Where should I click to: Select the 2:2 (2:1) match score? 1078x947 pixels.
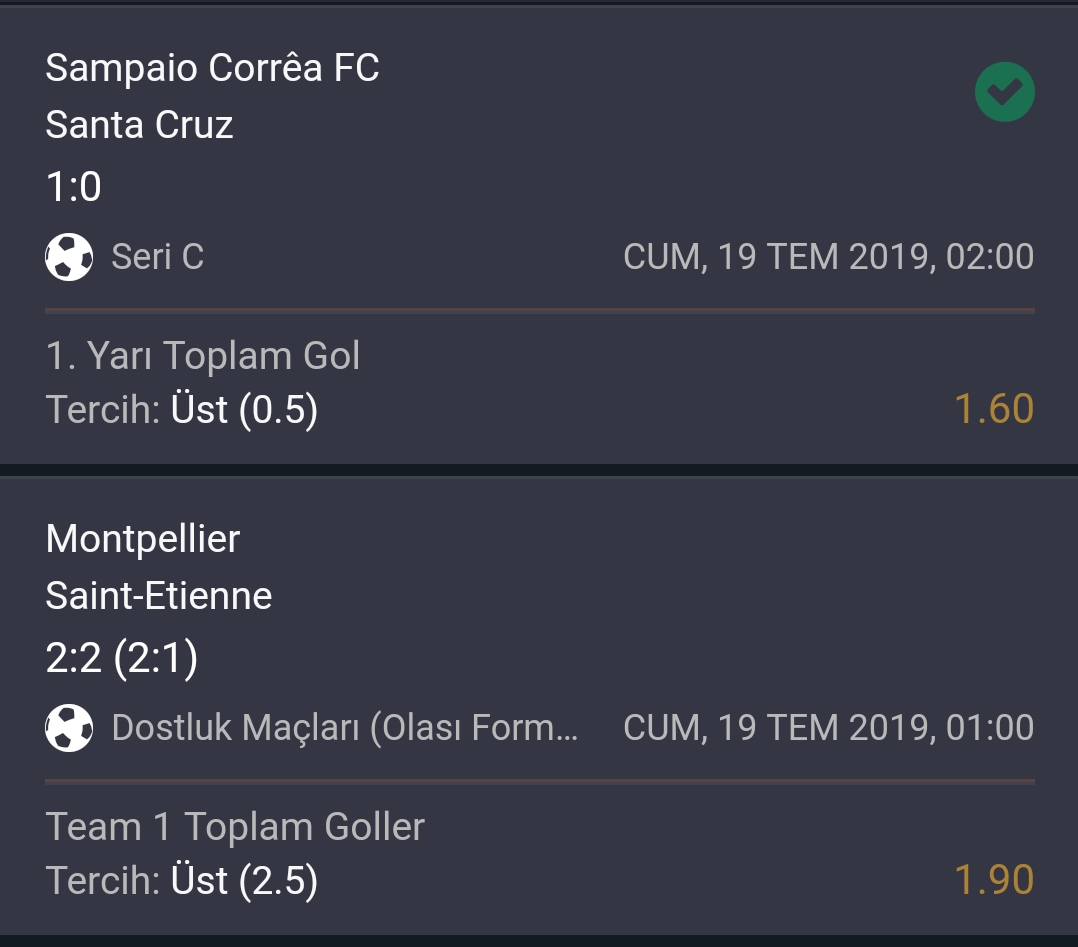point(122,657)
